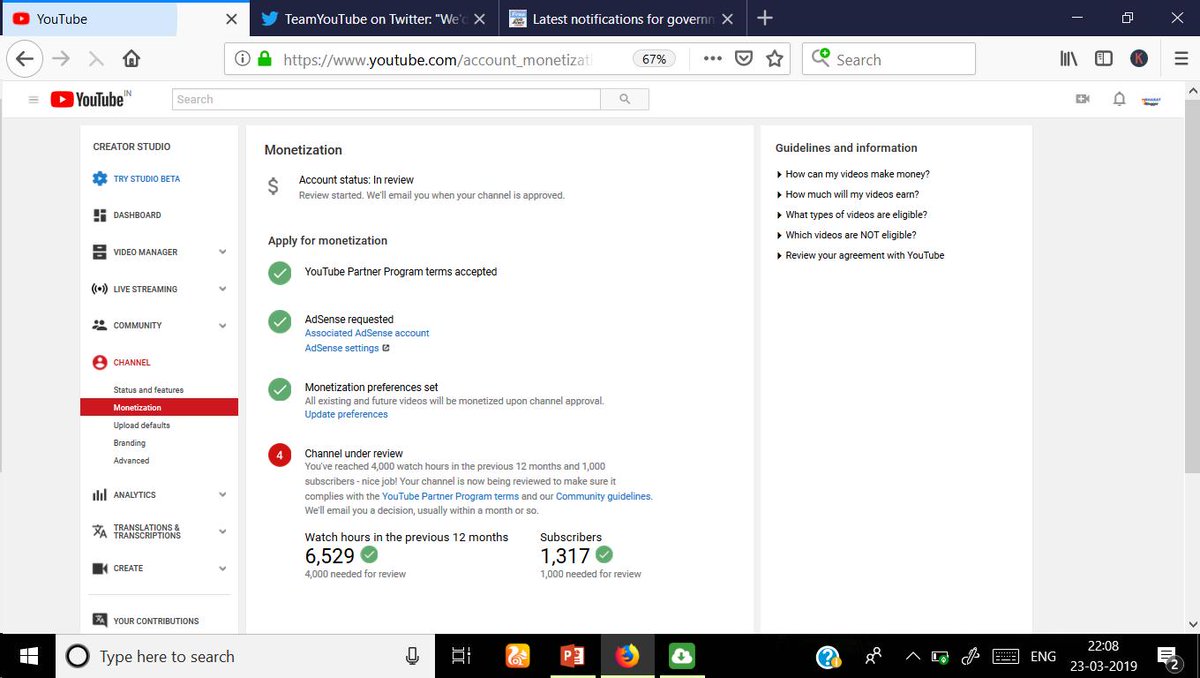Open YouTube Partner Program terms link
The image size is (1200, 678).
click(450, 496)
